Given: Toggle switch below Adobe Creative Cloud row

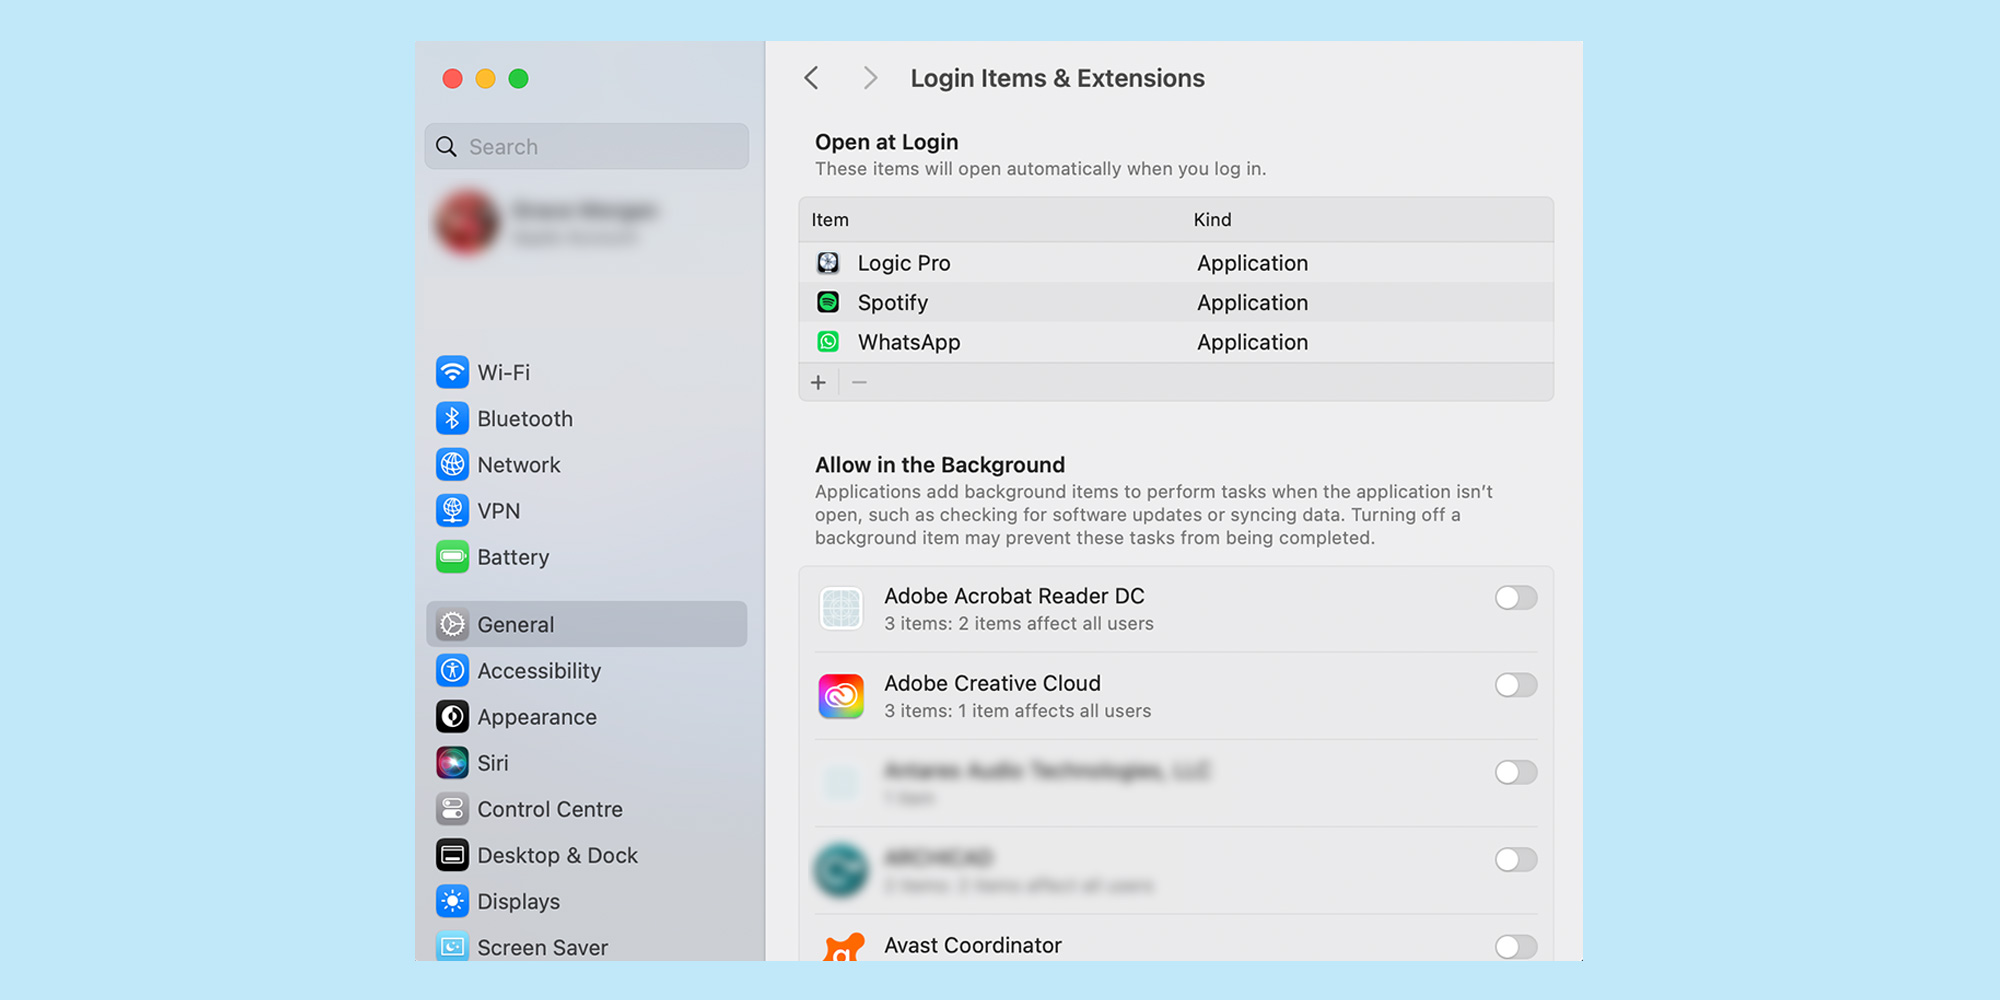Looking at the screenshot, I should 1516,772.
